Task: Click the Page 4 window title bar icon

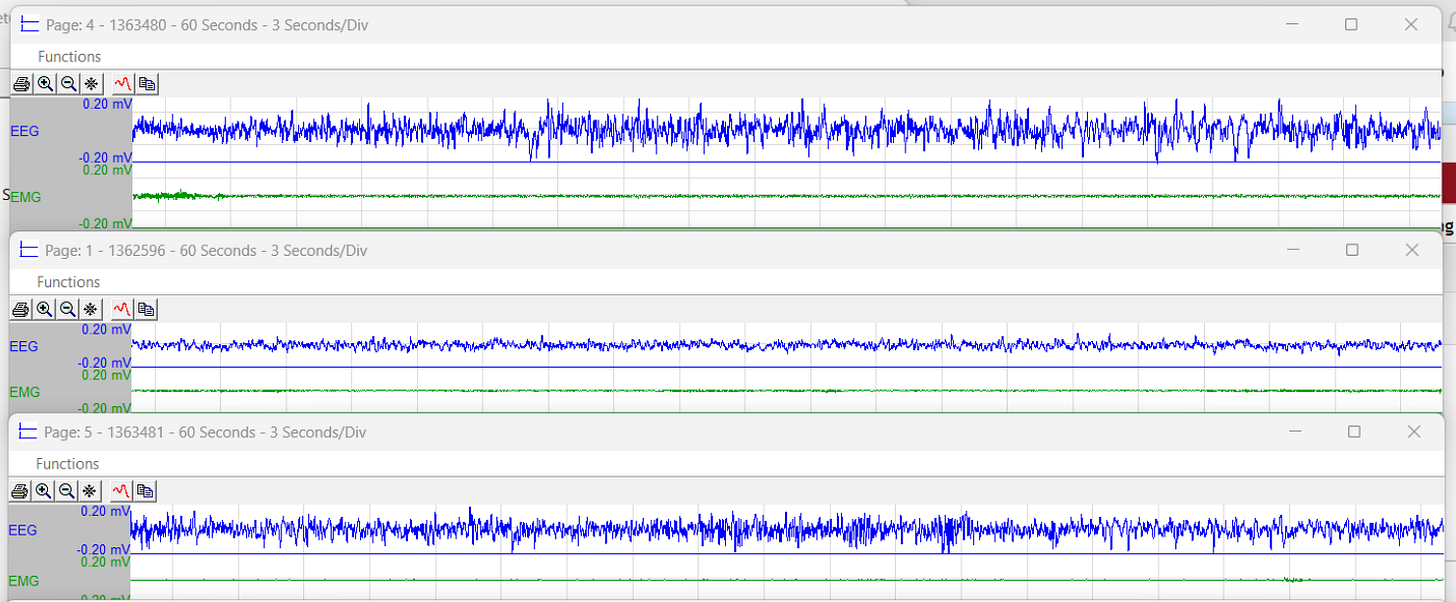Action: point(30,25)
